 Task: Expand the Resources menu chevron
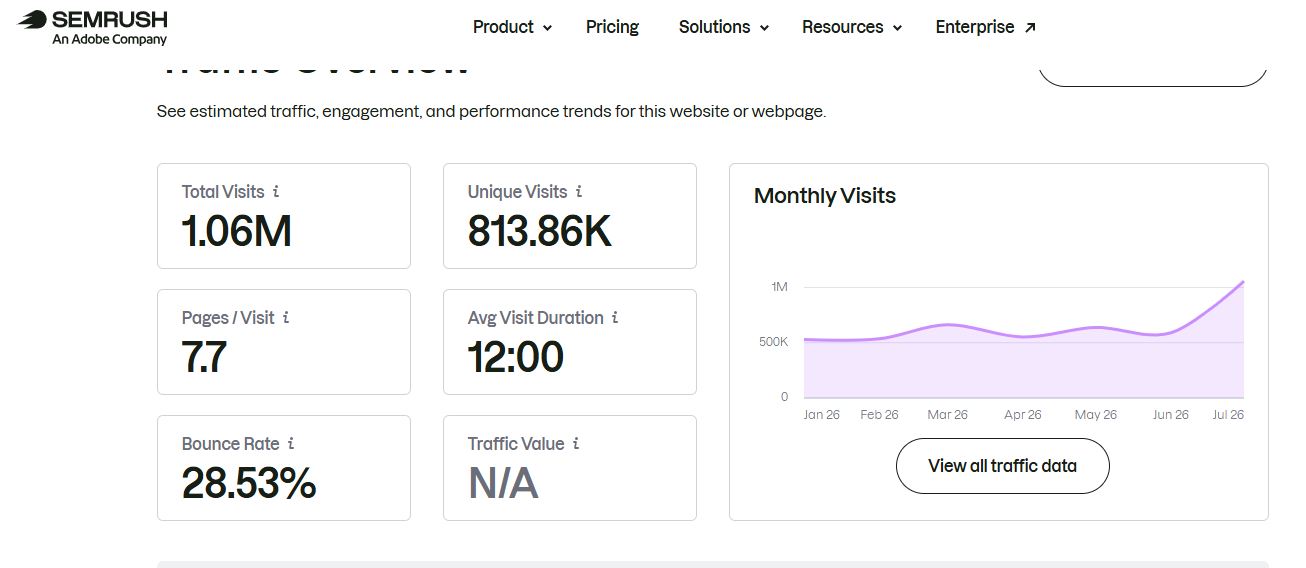tap(897, 28)
